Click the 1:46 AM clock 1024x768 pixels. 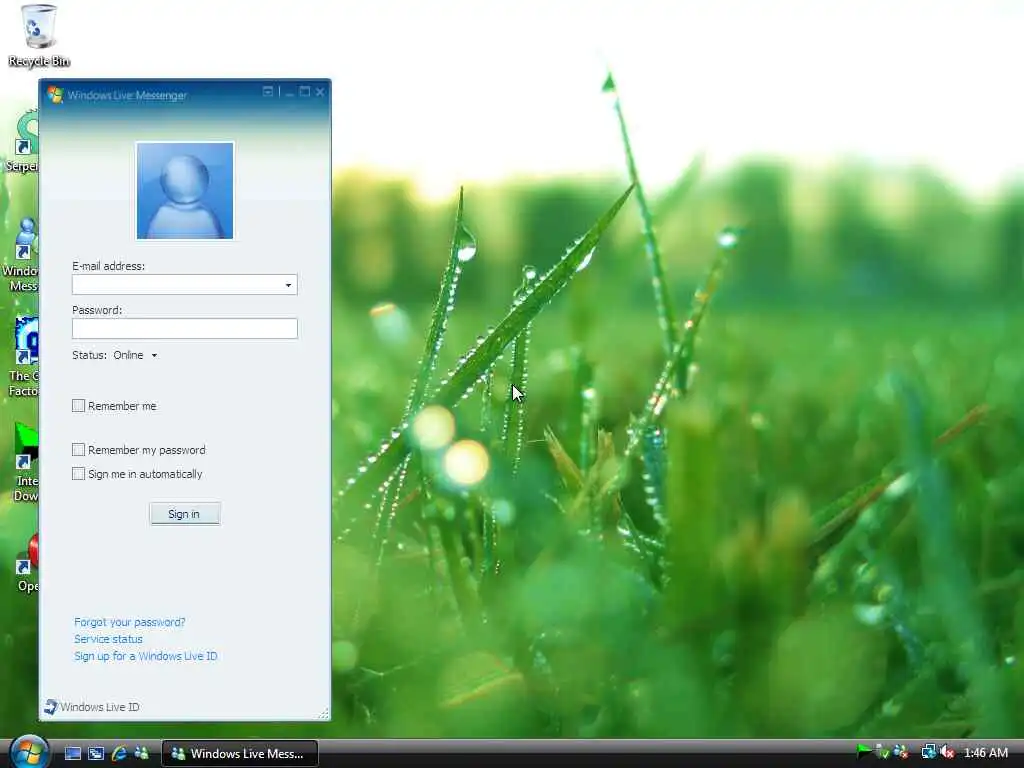(985, 753)
